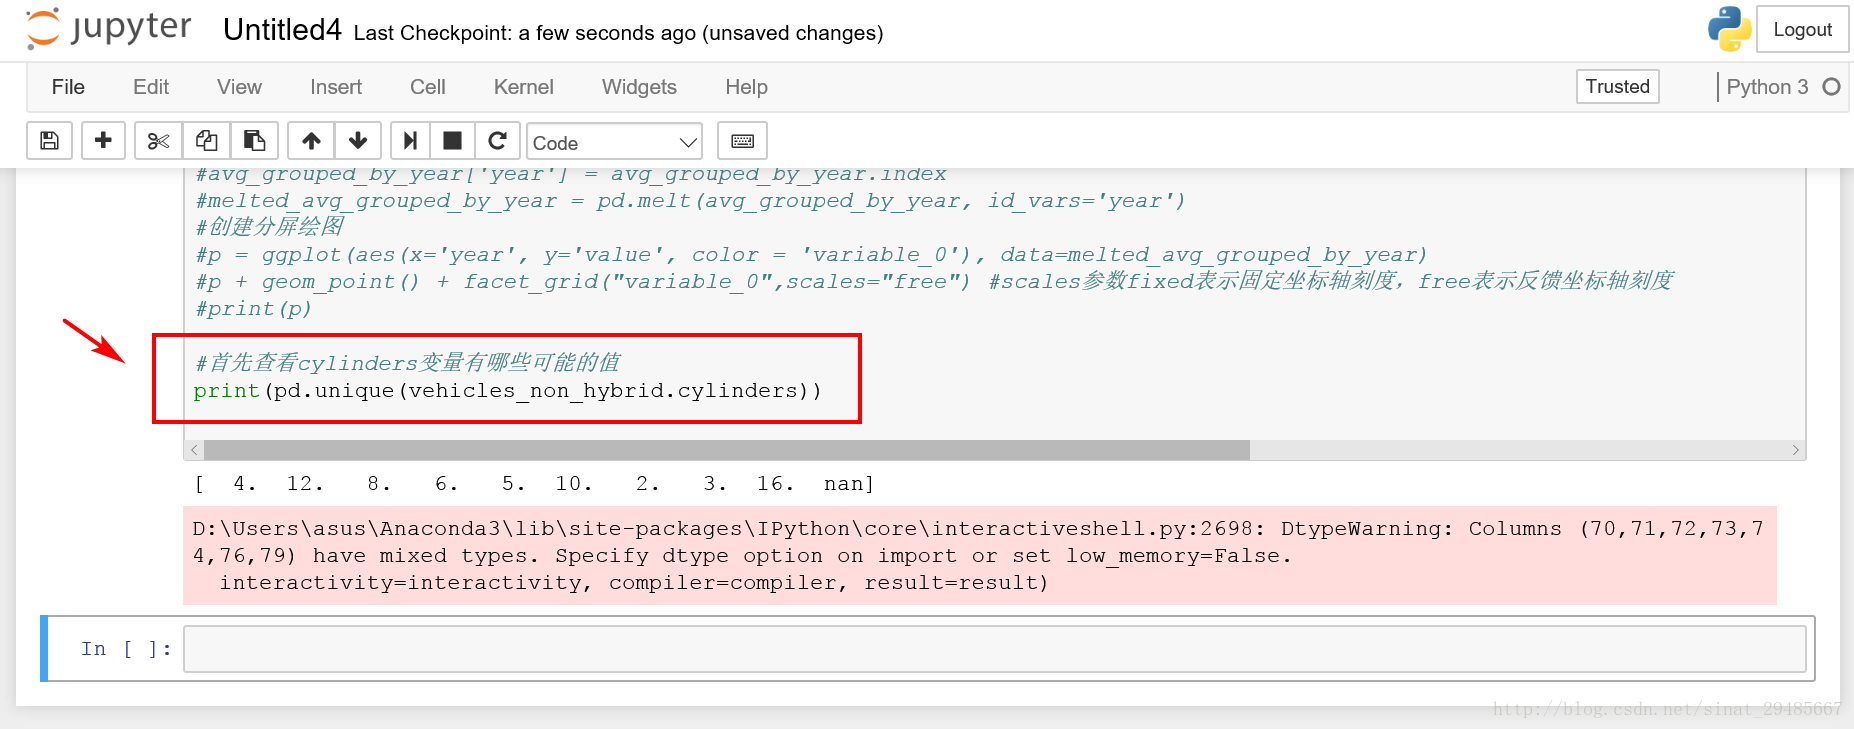1854x729 pixels.
Task: Open the command palette keyboard icon
Action: point(742,141)
